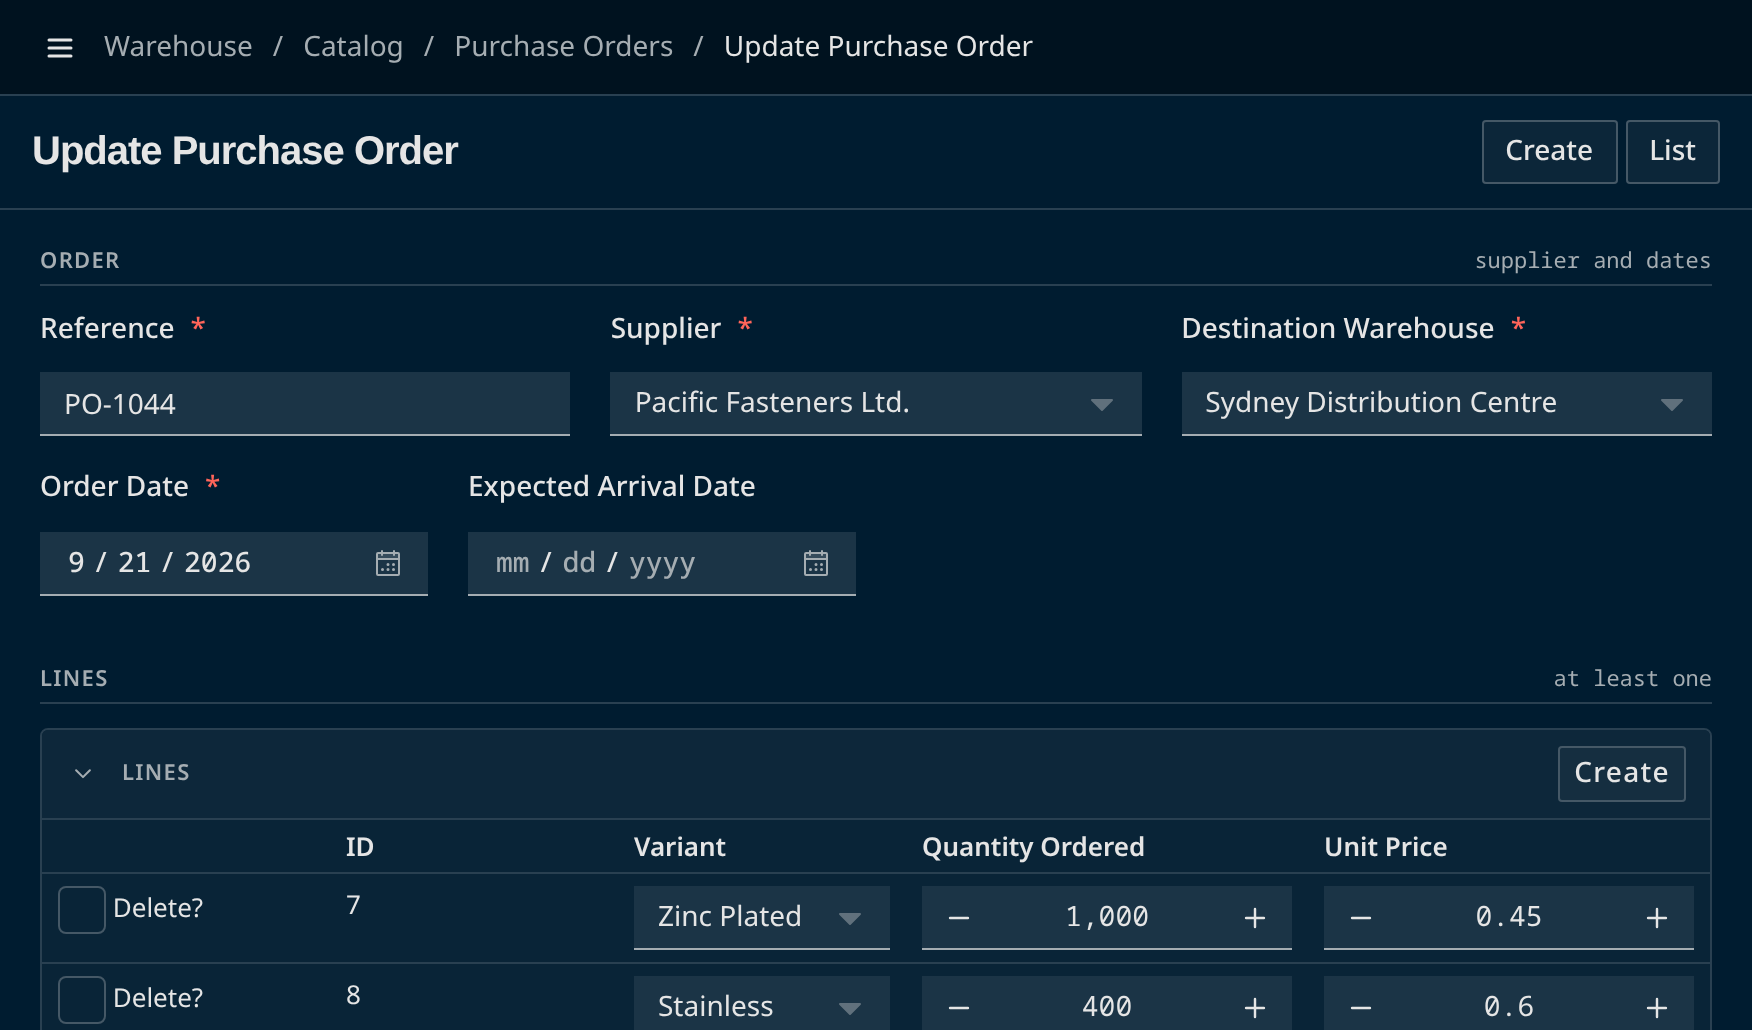This screenshot has height=1030, width=1752.
Task: Open the Expected Arrival Date calendar picker
Action: 816,563
